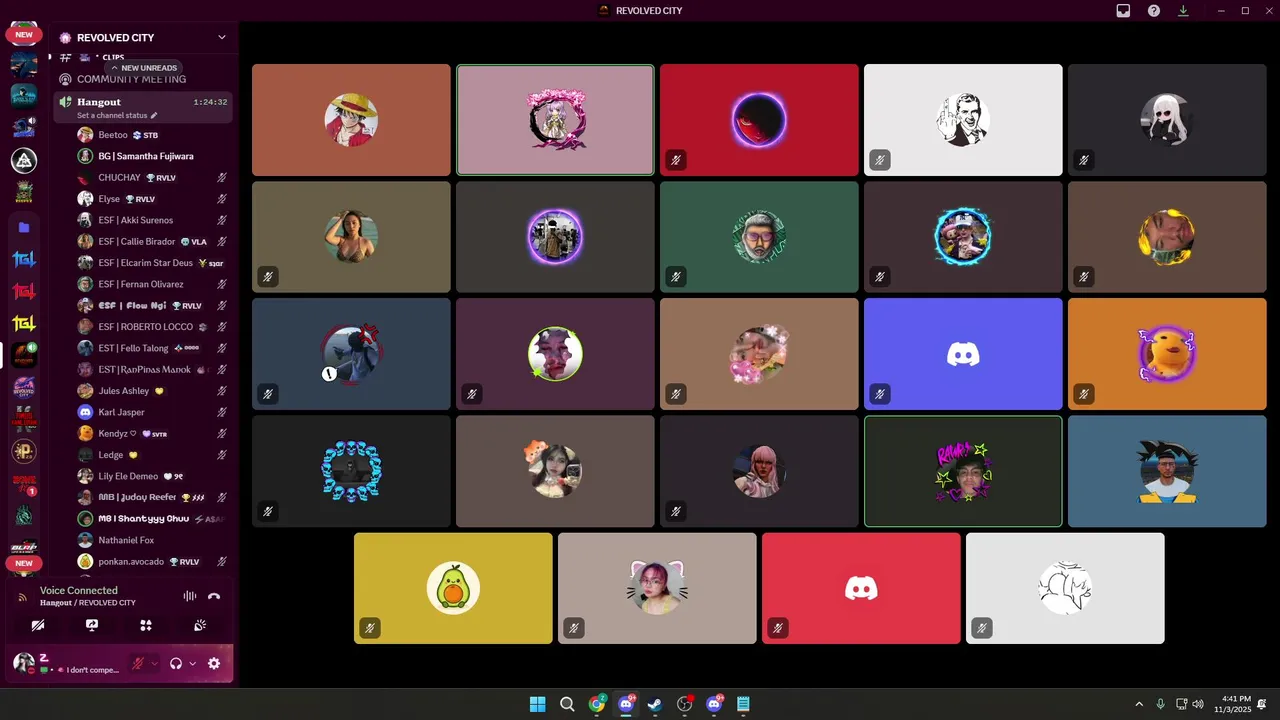Click the bottom NEW mentions pill
The height and width of the screenshot is (720, 1280).
tap(24, 563)
